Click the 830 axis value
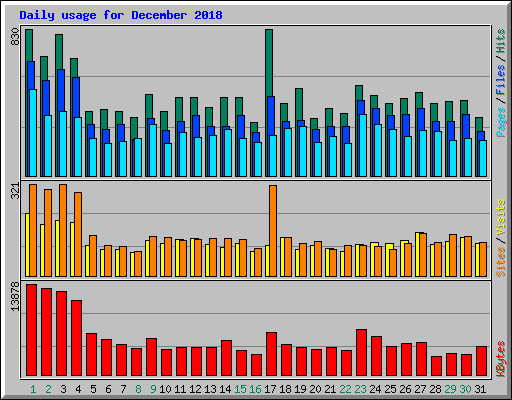The width and height of the screenshot is (512, 400). (x=15, y=37)
